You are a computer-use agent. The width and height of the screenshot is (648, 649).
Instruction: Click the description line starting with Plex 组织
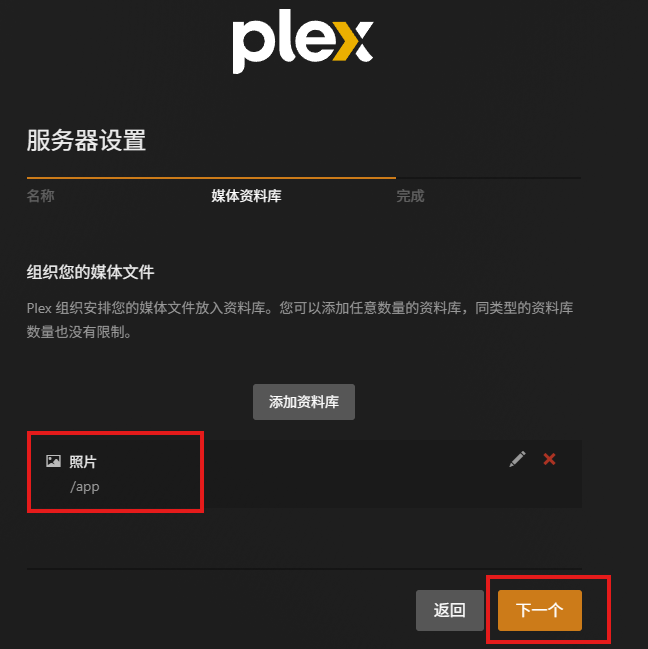tap(300, 308)
